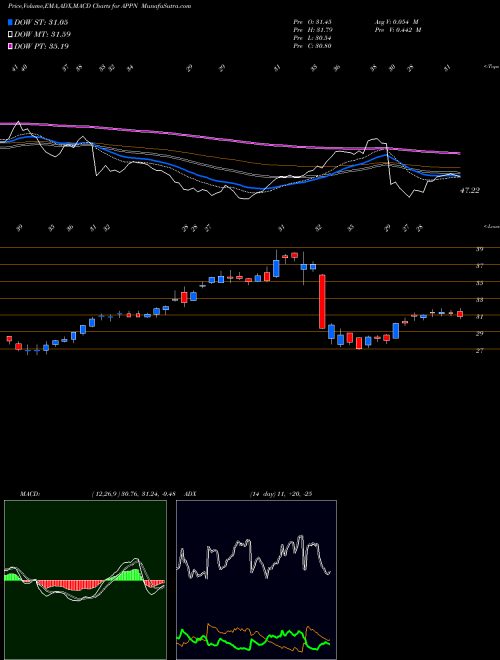Click the 35 price axis label
500x660 pixels.
[x=479, y=283]
